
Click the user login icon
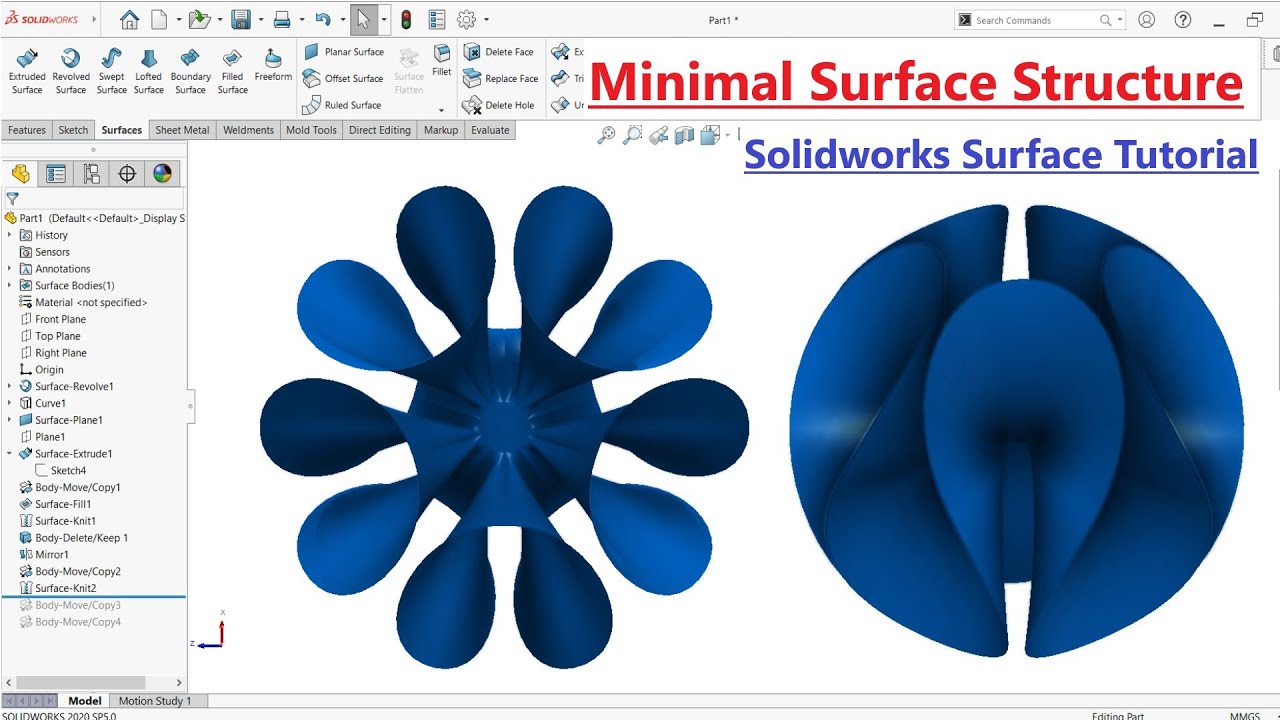click(x=1147, y=20)
